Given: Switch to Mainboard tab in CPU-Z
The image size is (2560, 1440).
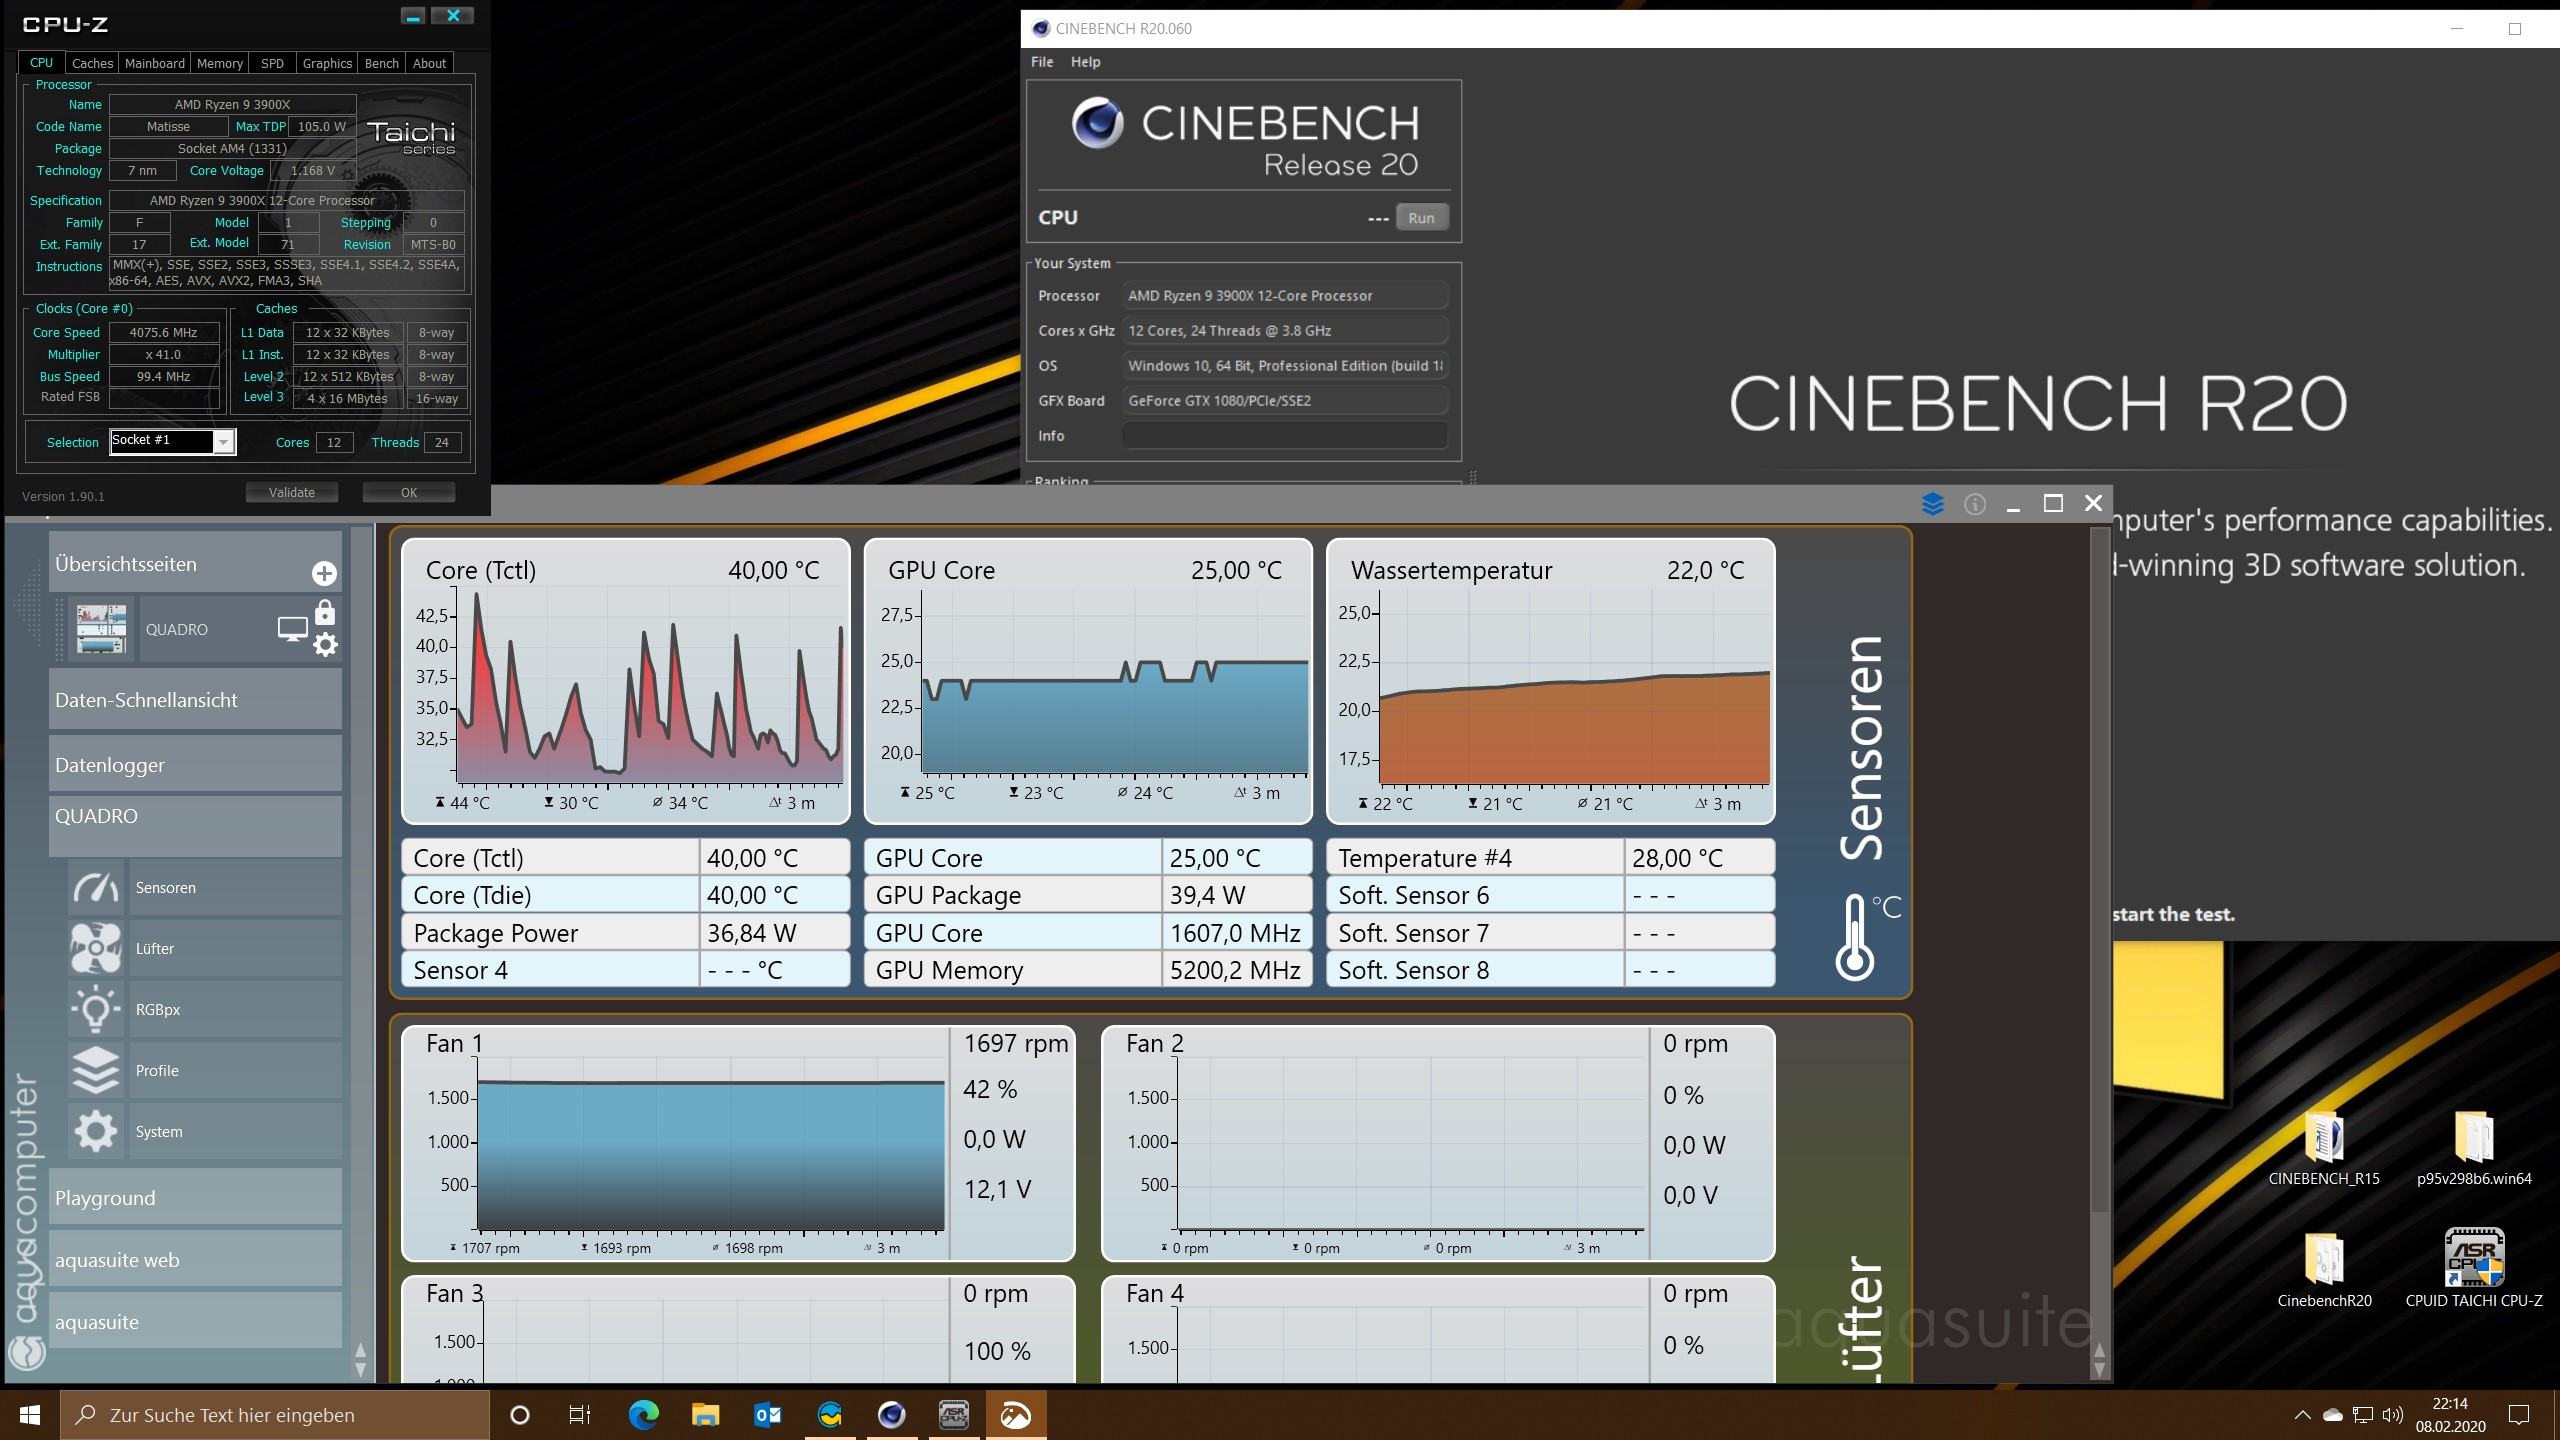Looking at the screenshot, I should click(154, 63).
